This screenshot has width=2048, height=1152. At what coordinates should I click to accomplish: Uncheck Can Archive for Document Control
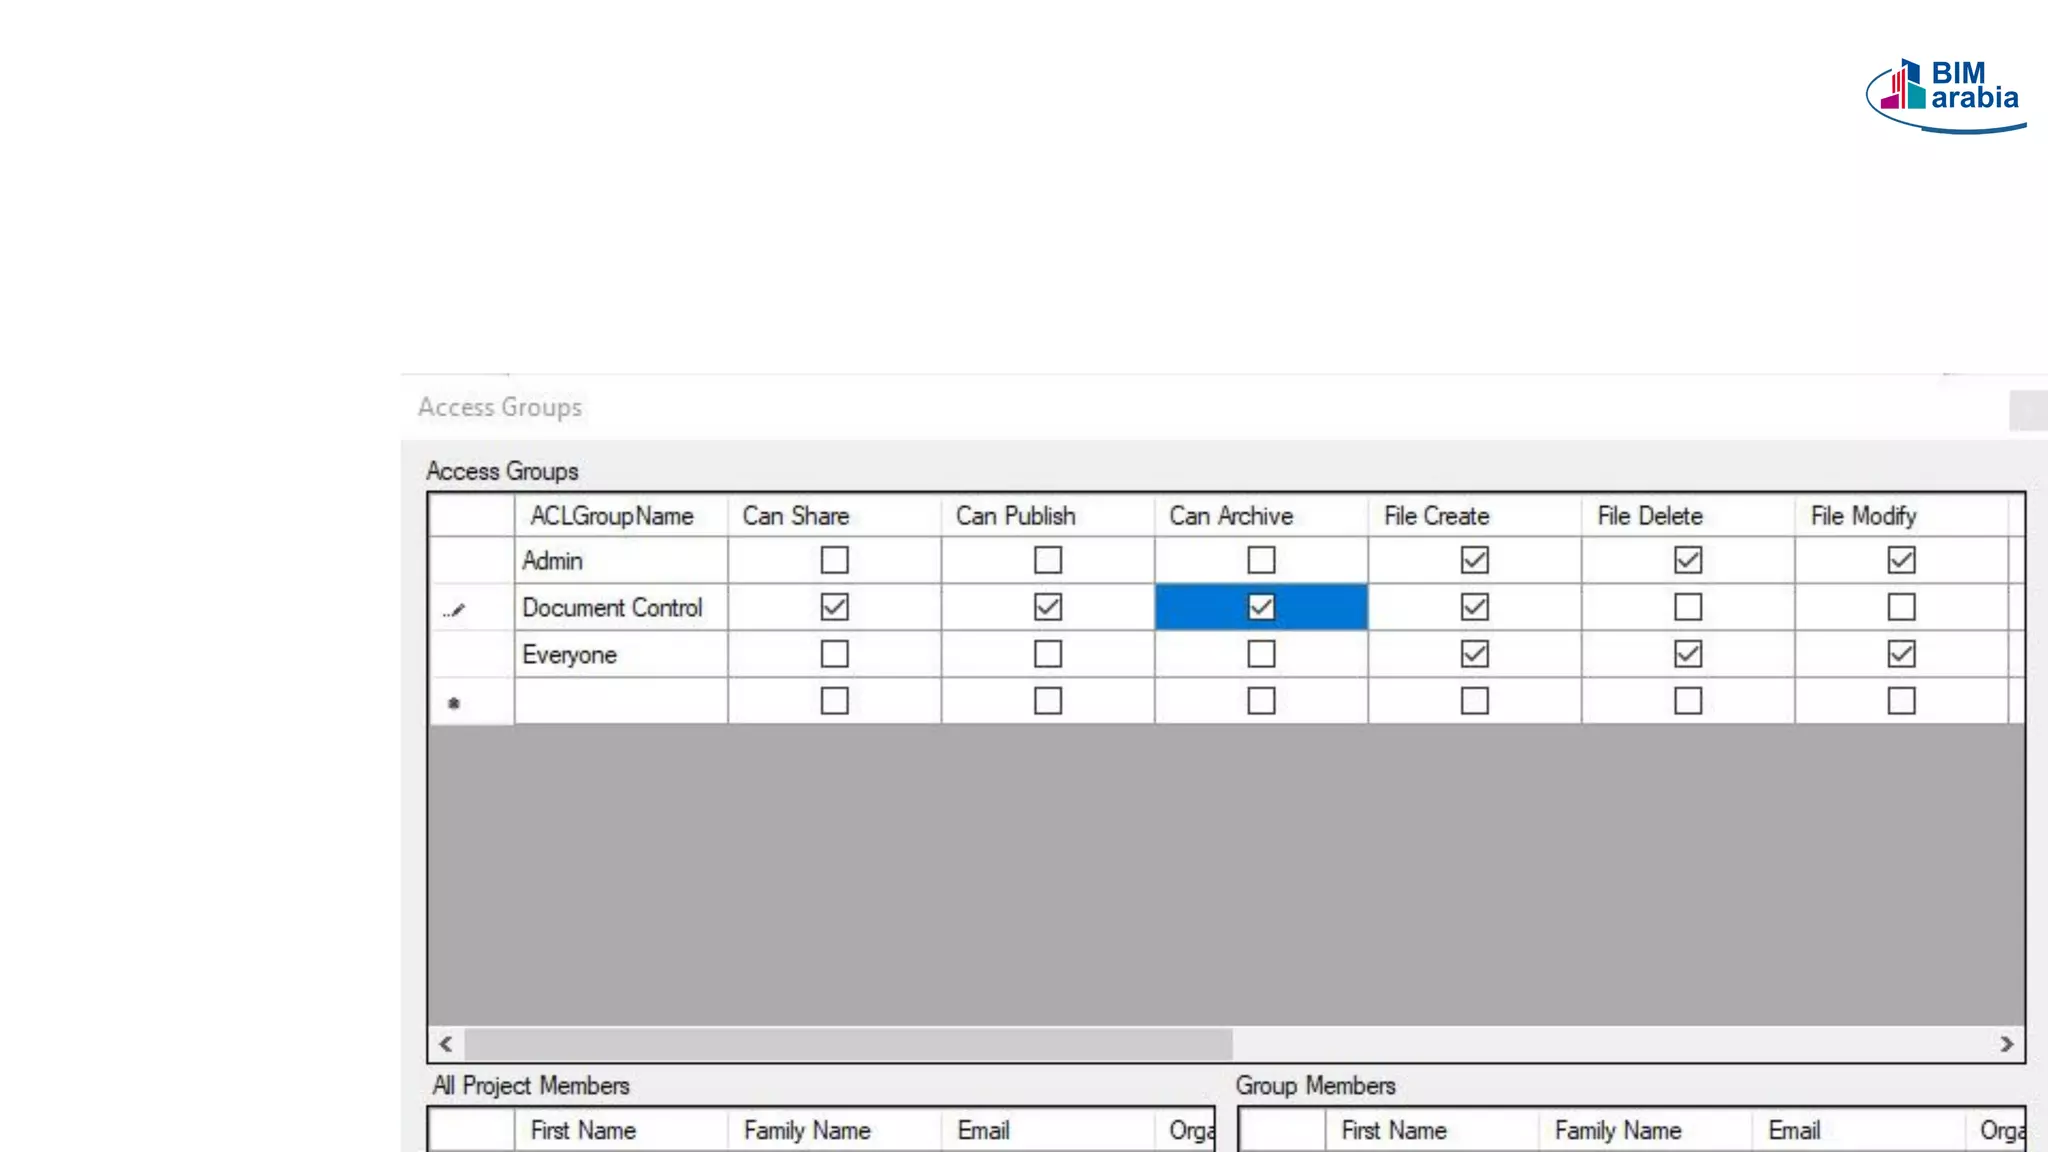tap(1261, 607)
